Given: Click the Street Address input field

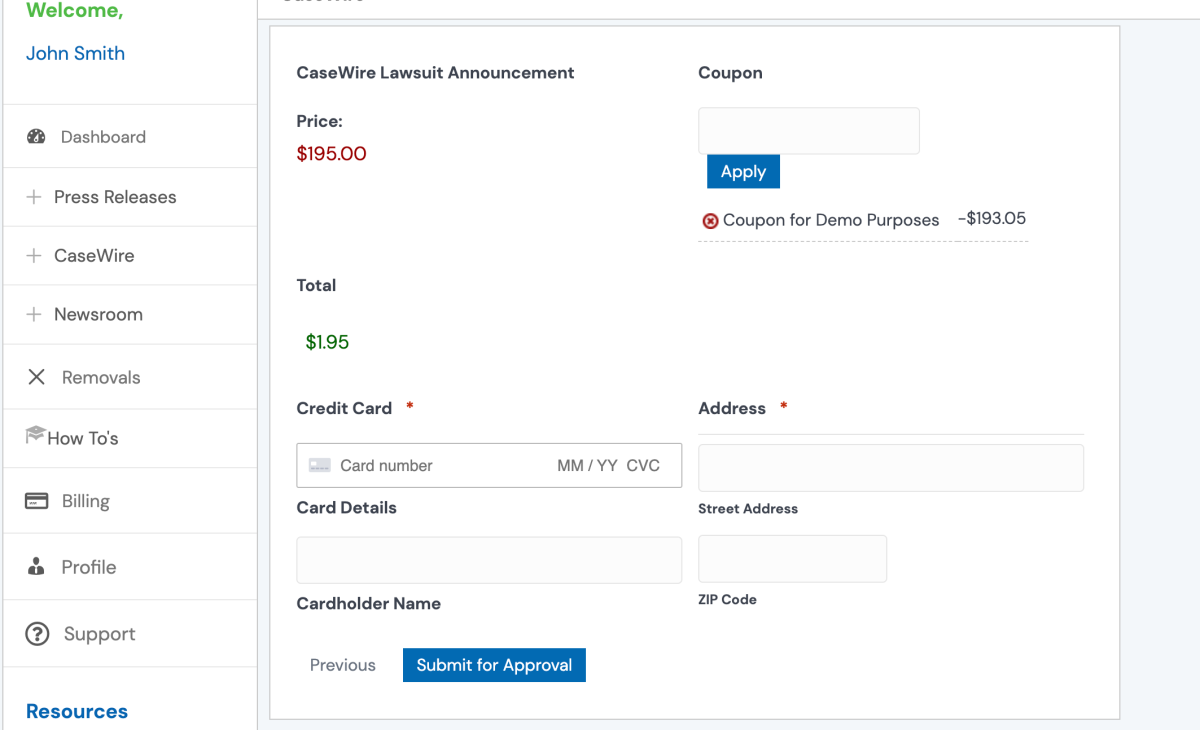Looking at the screenshot, I should (x=890, y=467).
